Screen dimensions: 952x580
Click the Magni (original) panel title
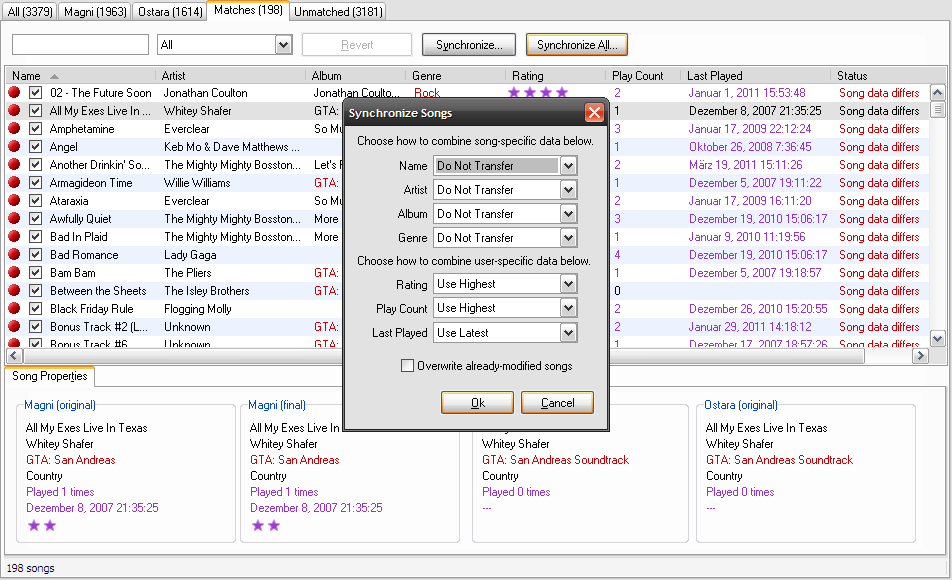pos(60,405)
